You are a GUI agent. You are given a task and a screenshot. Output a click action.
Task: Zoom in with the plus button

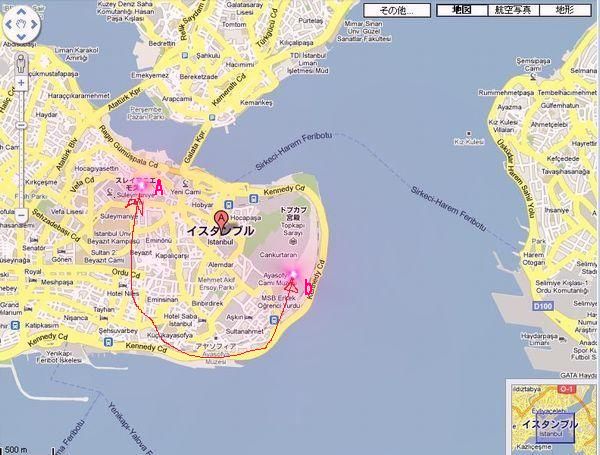pyautogui.click(x=21, y=83)
